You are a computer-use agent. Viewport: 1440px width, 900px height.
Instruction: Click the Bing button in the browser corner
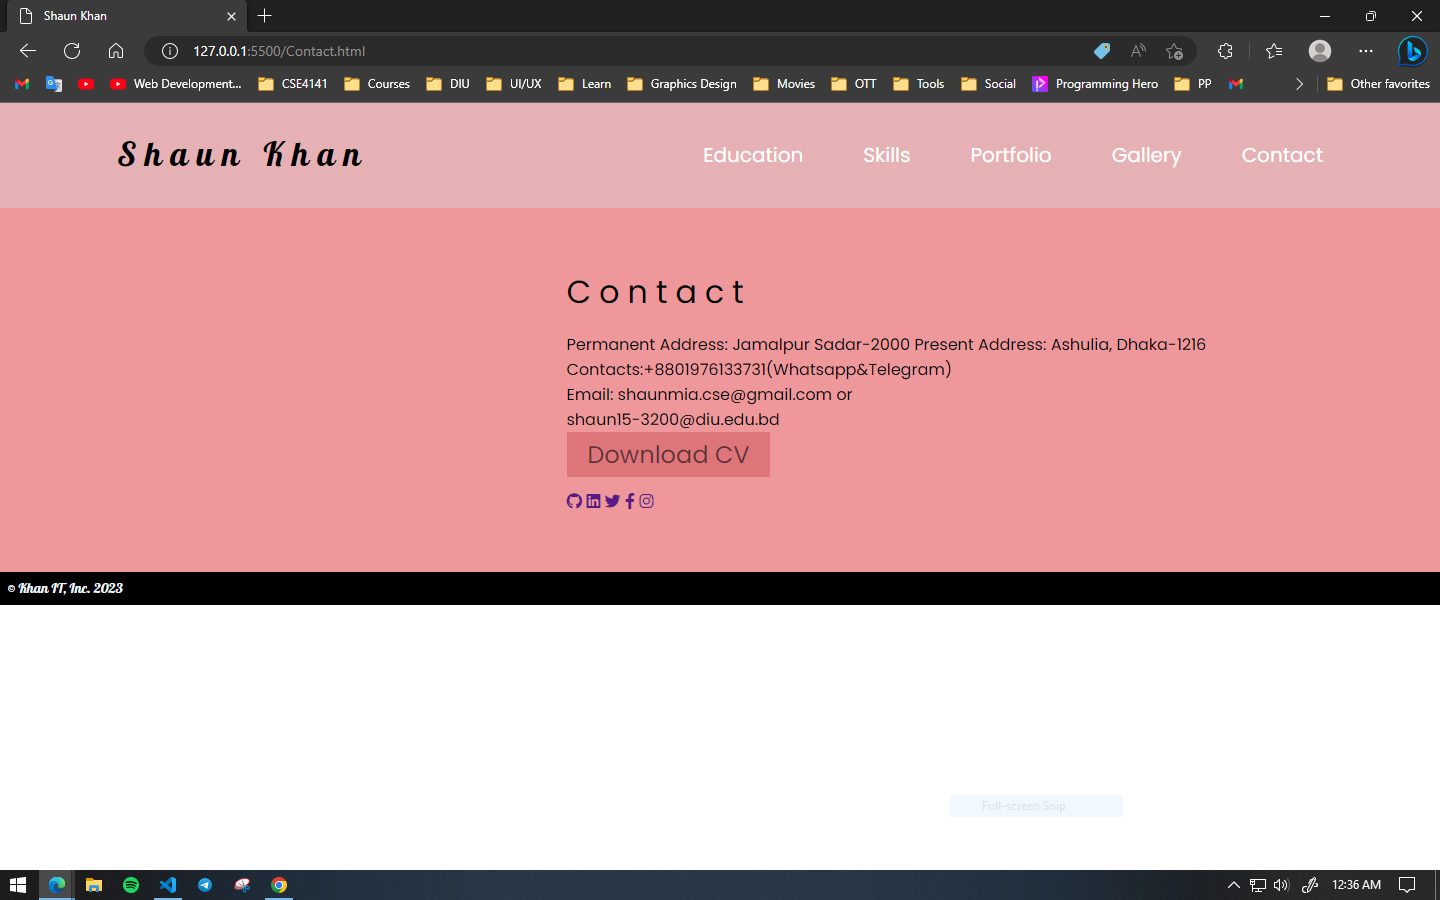1412,51
